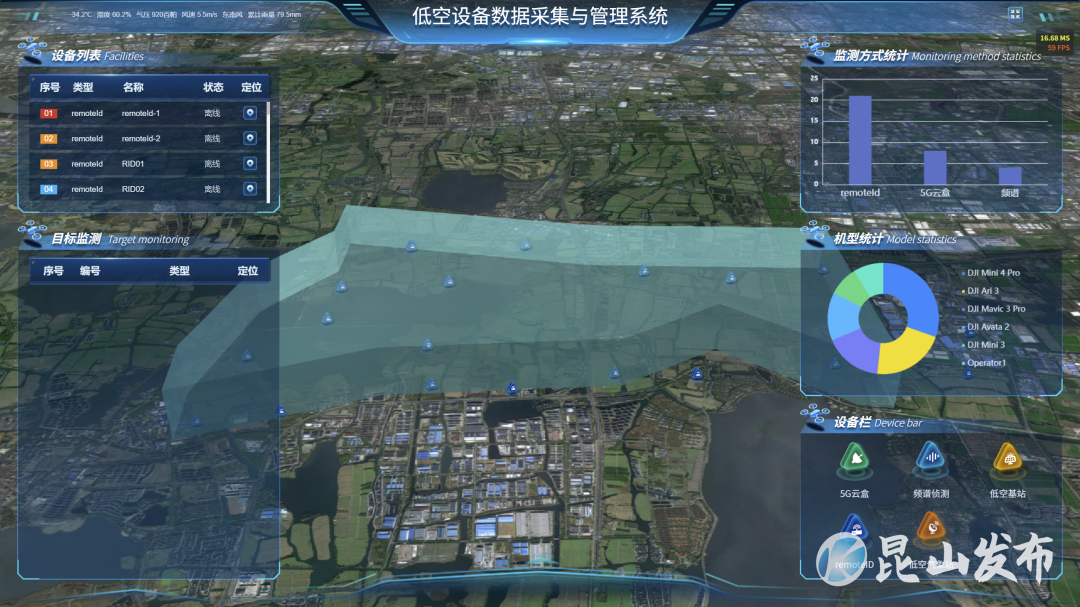The height and width of the screenshot is (607, 1080).
Task: Click the remoteId bar in monitoring chart
Action: [x=860, y=140]
